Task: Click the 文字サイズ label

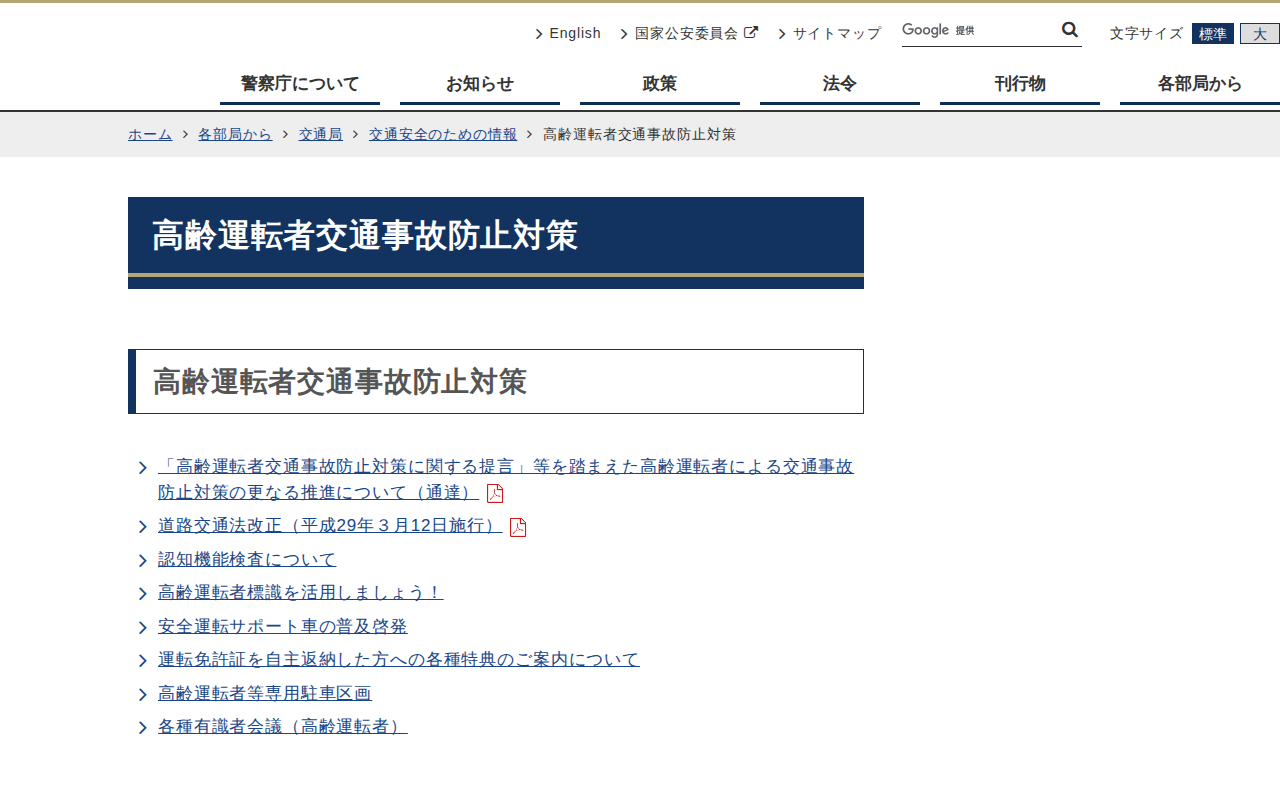Action: [x=1146, y=34]
